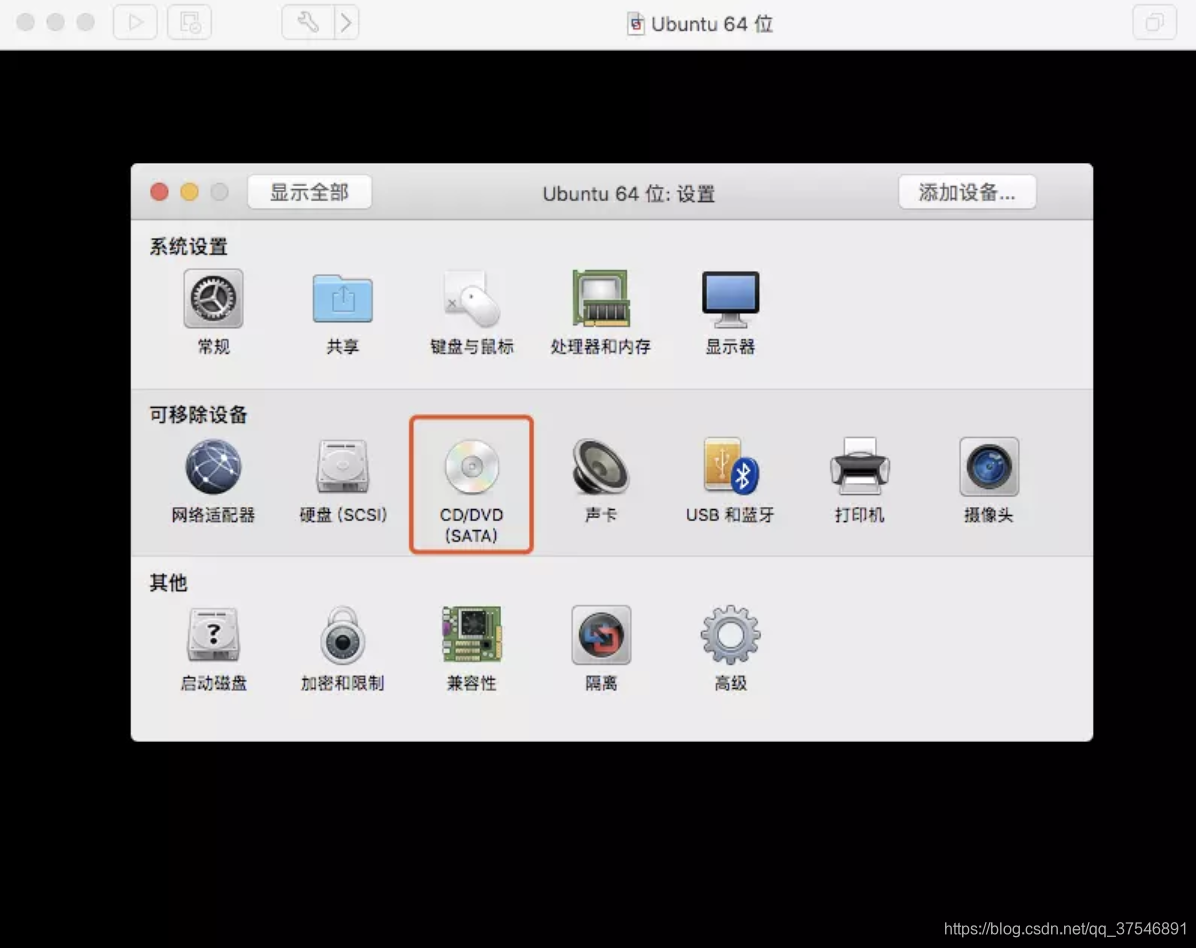This screenshot has height=948, width=1196.
Task: Open 处理器和内存 processor and memory settings
Action: [601, 298]
